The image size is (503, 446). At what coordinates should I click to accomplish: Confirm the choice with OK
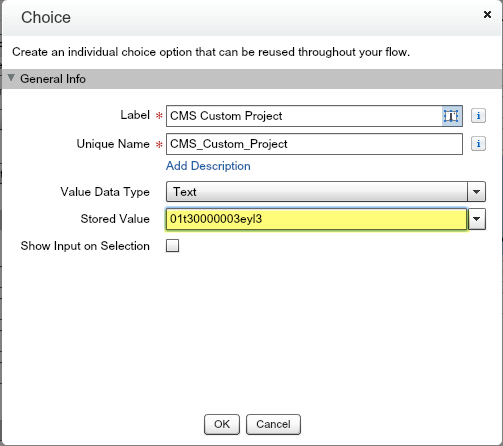222,424
